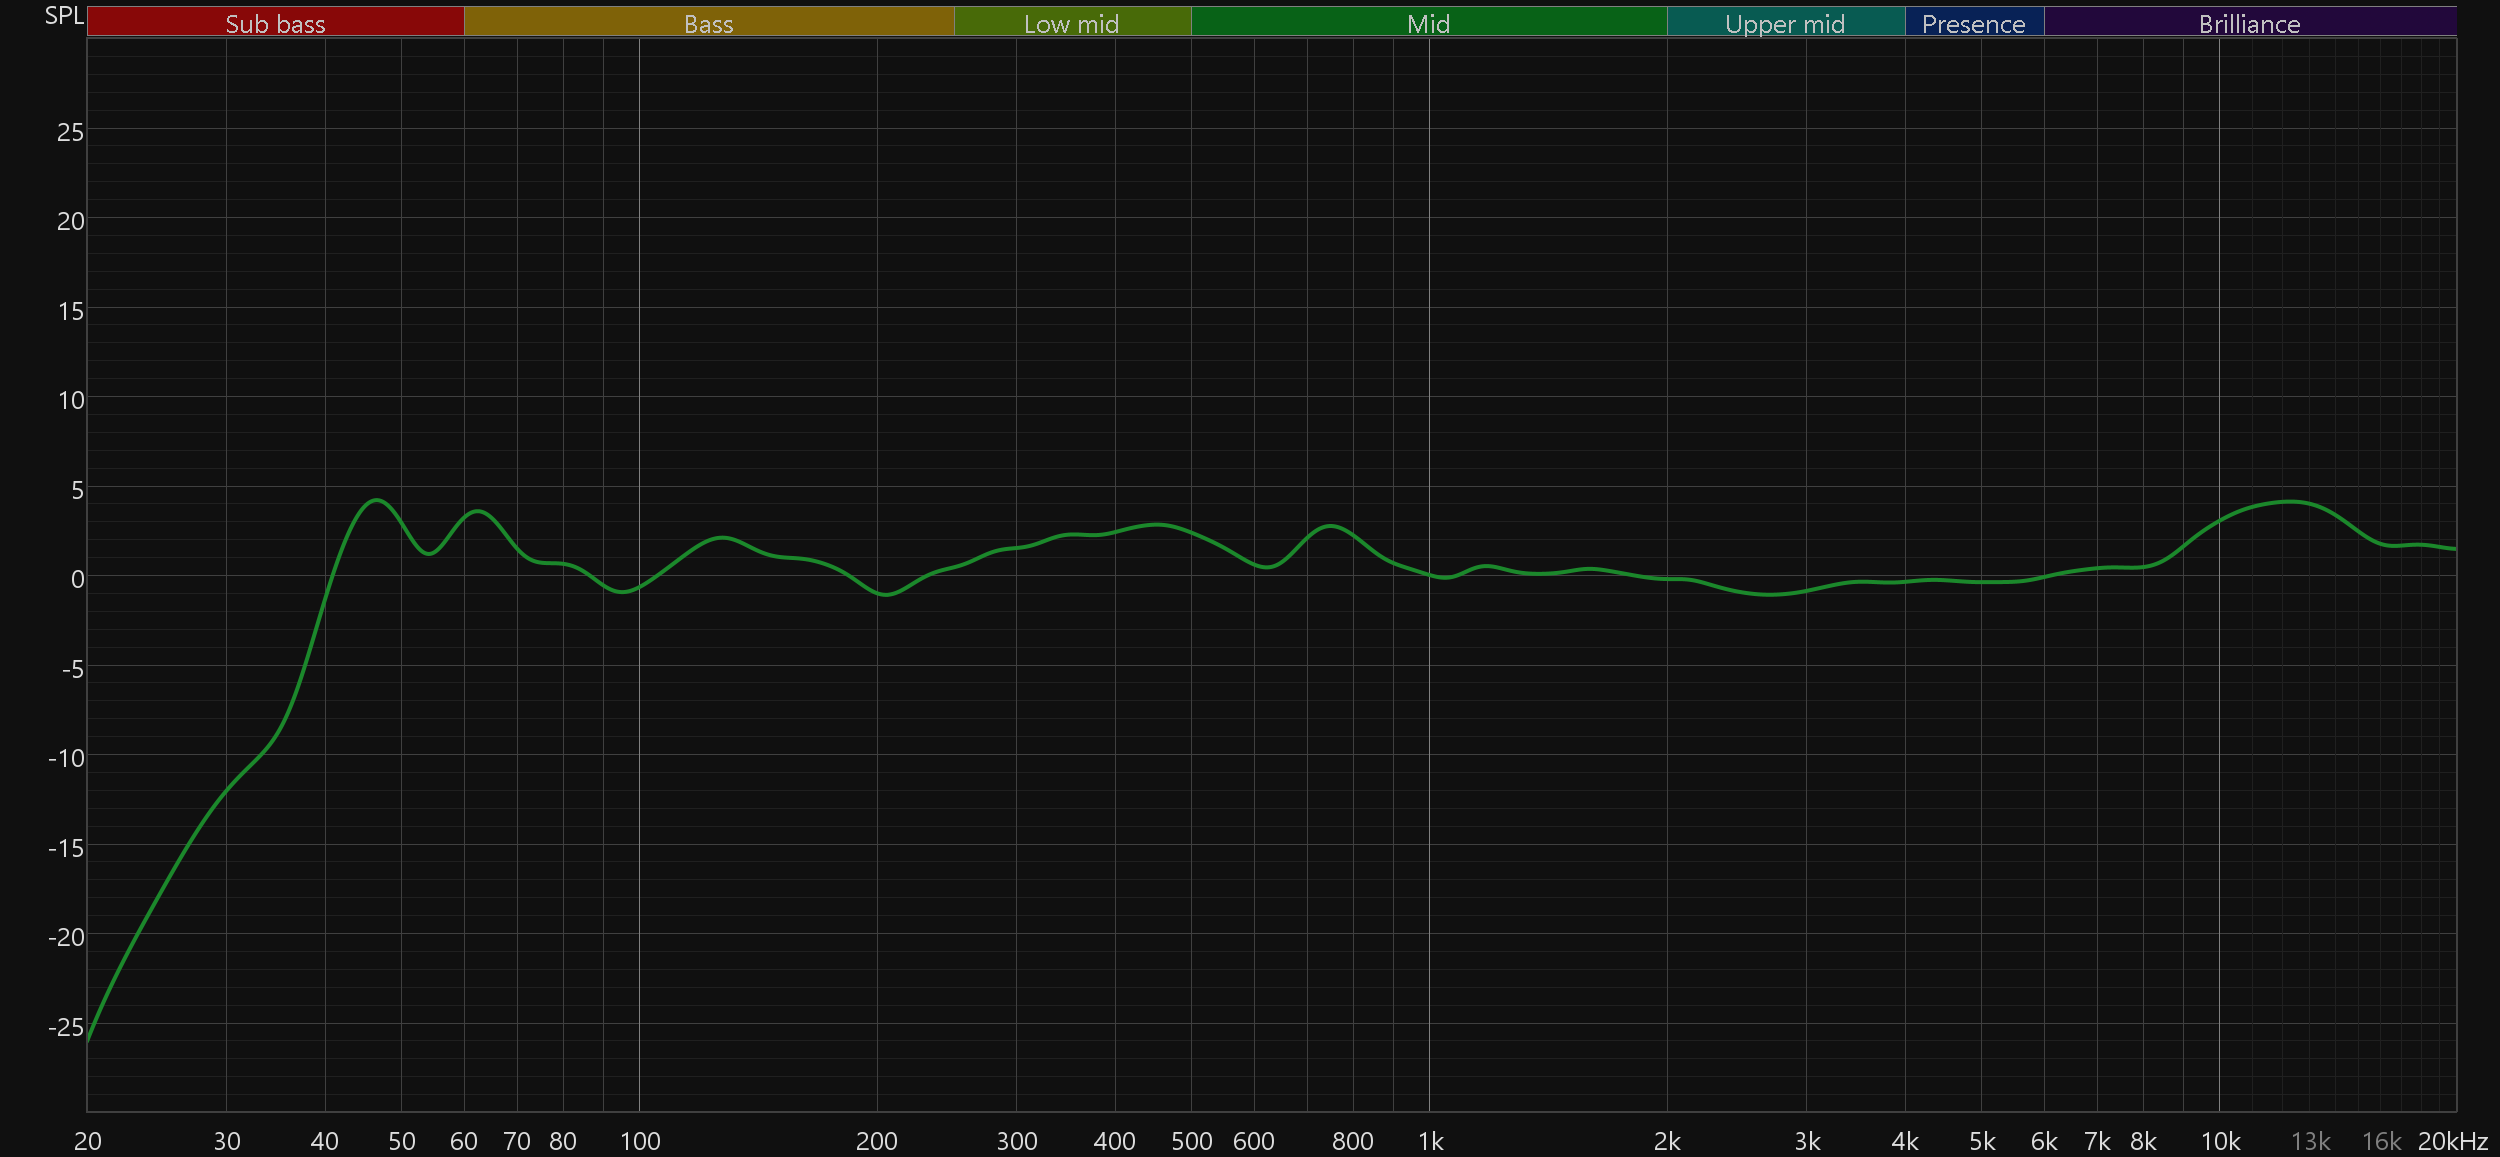Click the 100 Hz axis label
This screenshot has height=1157, width=2500.
click(640, 1141)
